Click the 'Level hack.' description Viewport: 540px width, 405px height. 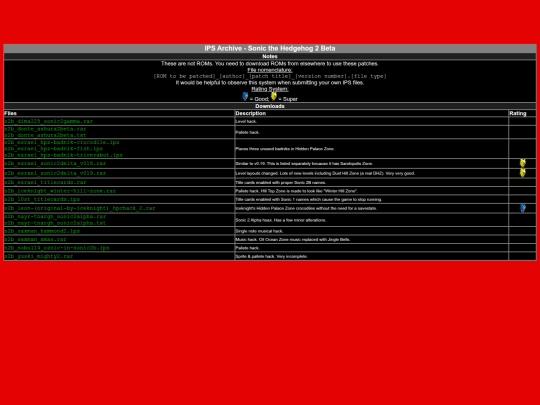246,121
